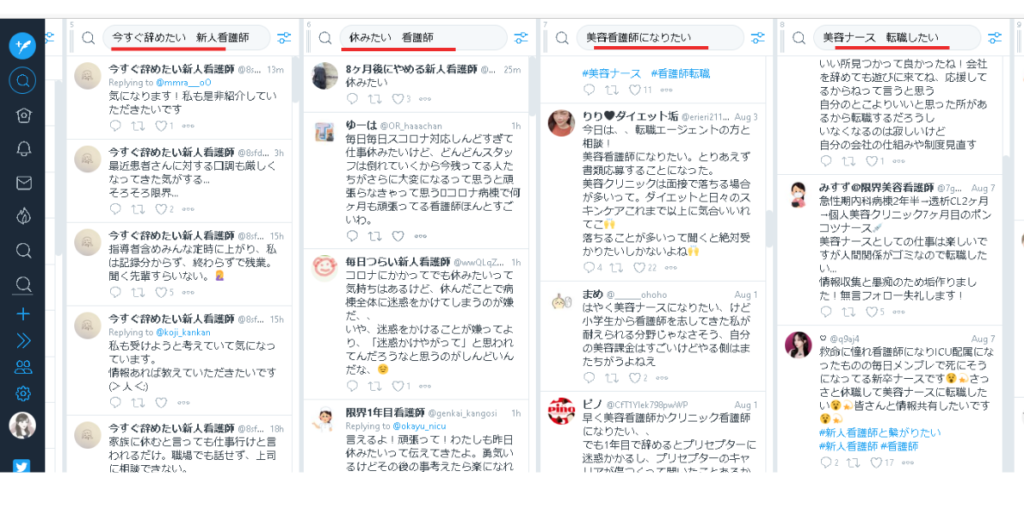
Task: Click the new Tweet compose button
Action: (x=22, y=46)
